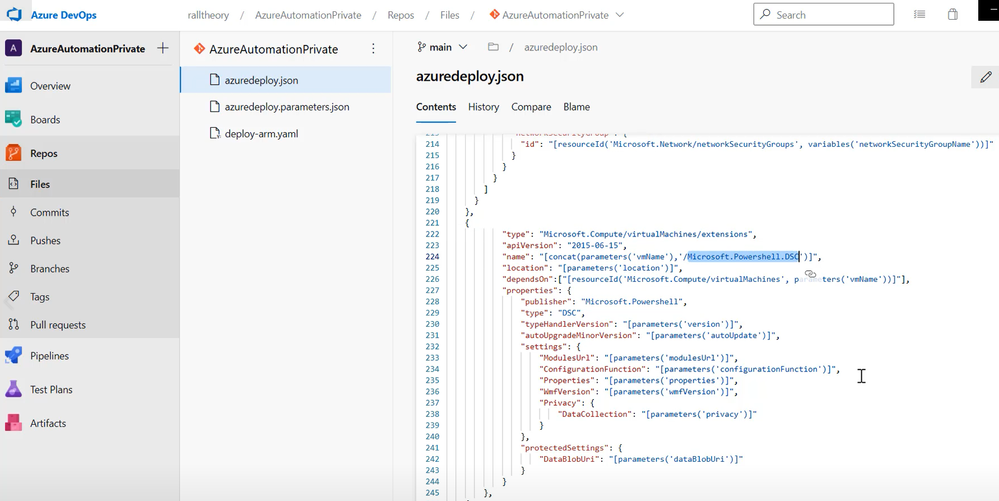Click the "DataCollection" key on line 238
Viewport: 999px width, 501px height.
click(x=594, y=414)
